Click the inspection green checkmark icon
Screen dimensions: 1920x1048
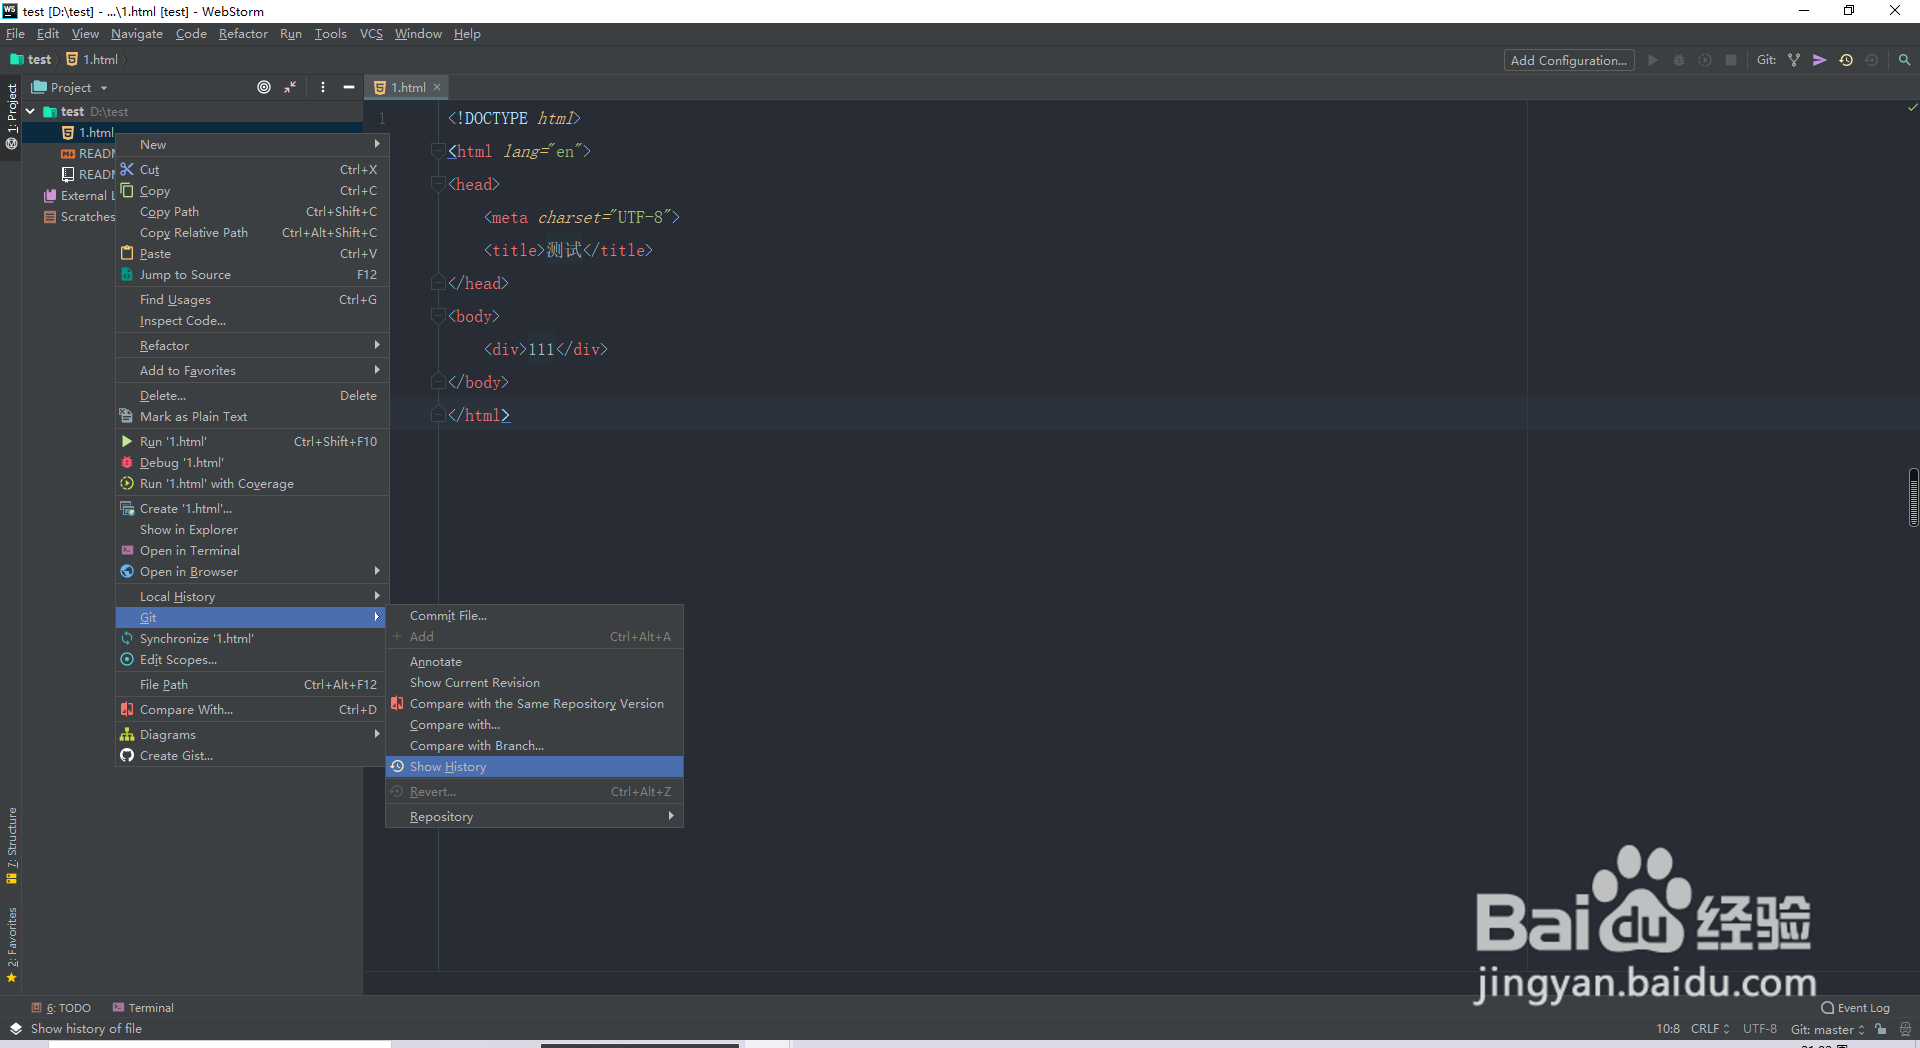tap(1912, 107)
